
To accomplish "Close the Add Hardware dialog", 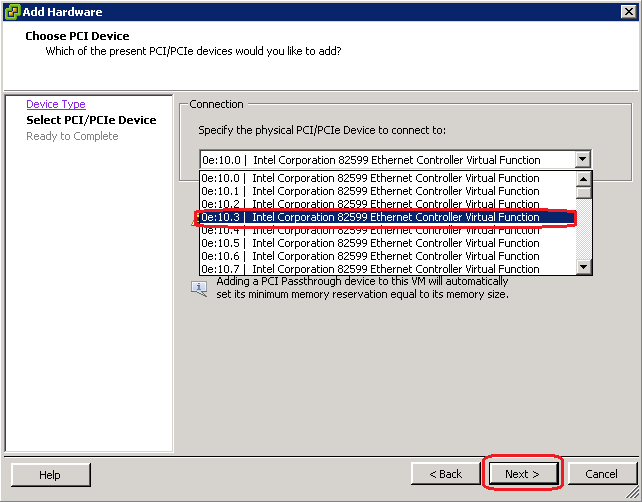I will coord(628,11).
